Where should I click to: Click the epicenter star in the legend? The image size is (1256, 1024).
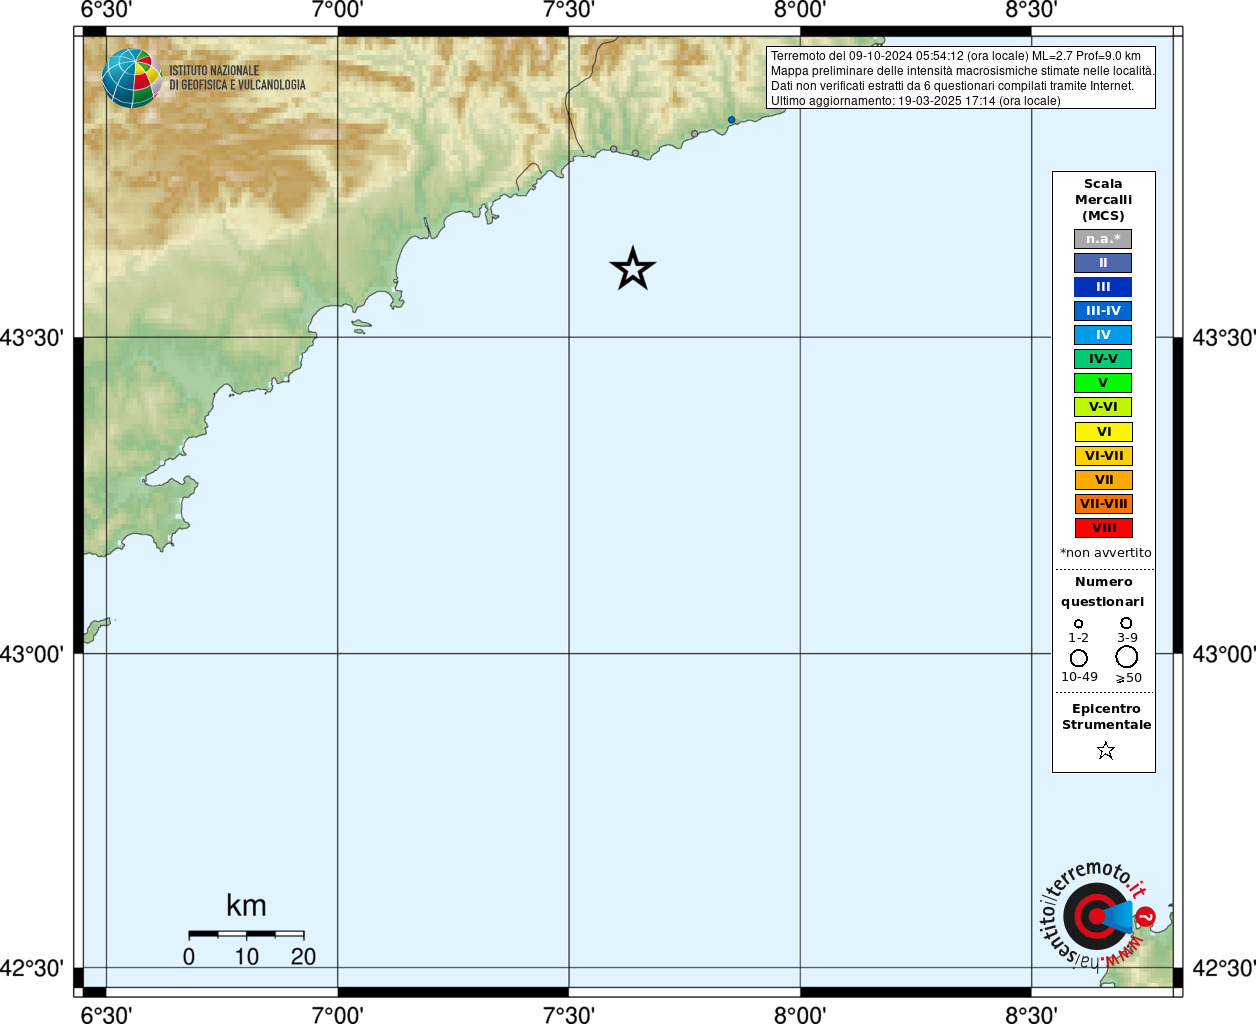click(1105, 750)
